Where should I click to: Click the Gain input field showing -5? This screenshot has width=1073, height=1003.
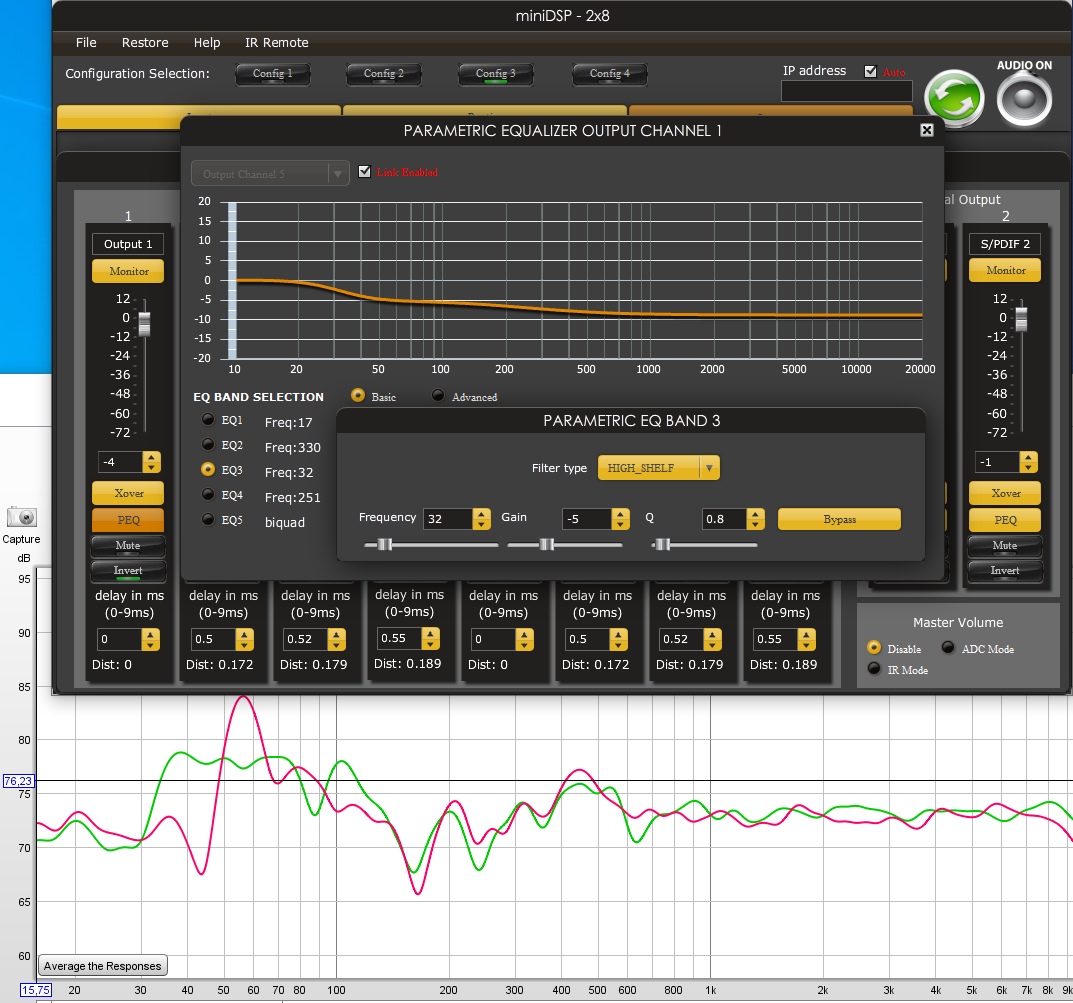click(x=586, y=519)
